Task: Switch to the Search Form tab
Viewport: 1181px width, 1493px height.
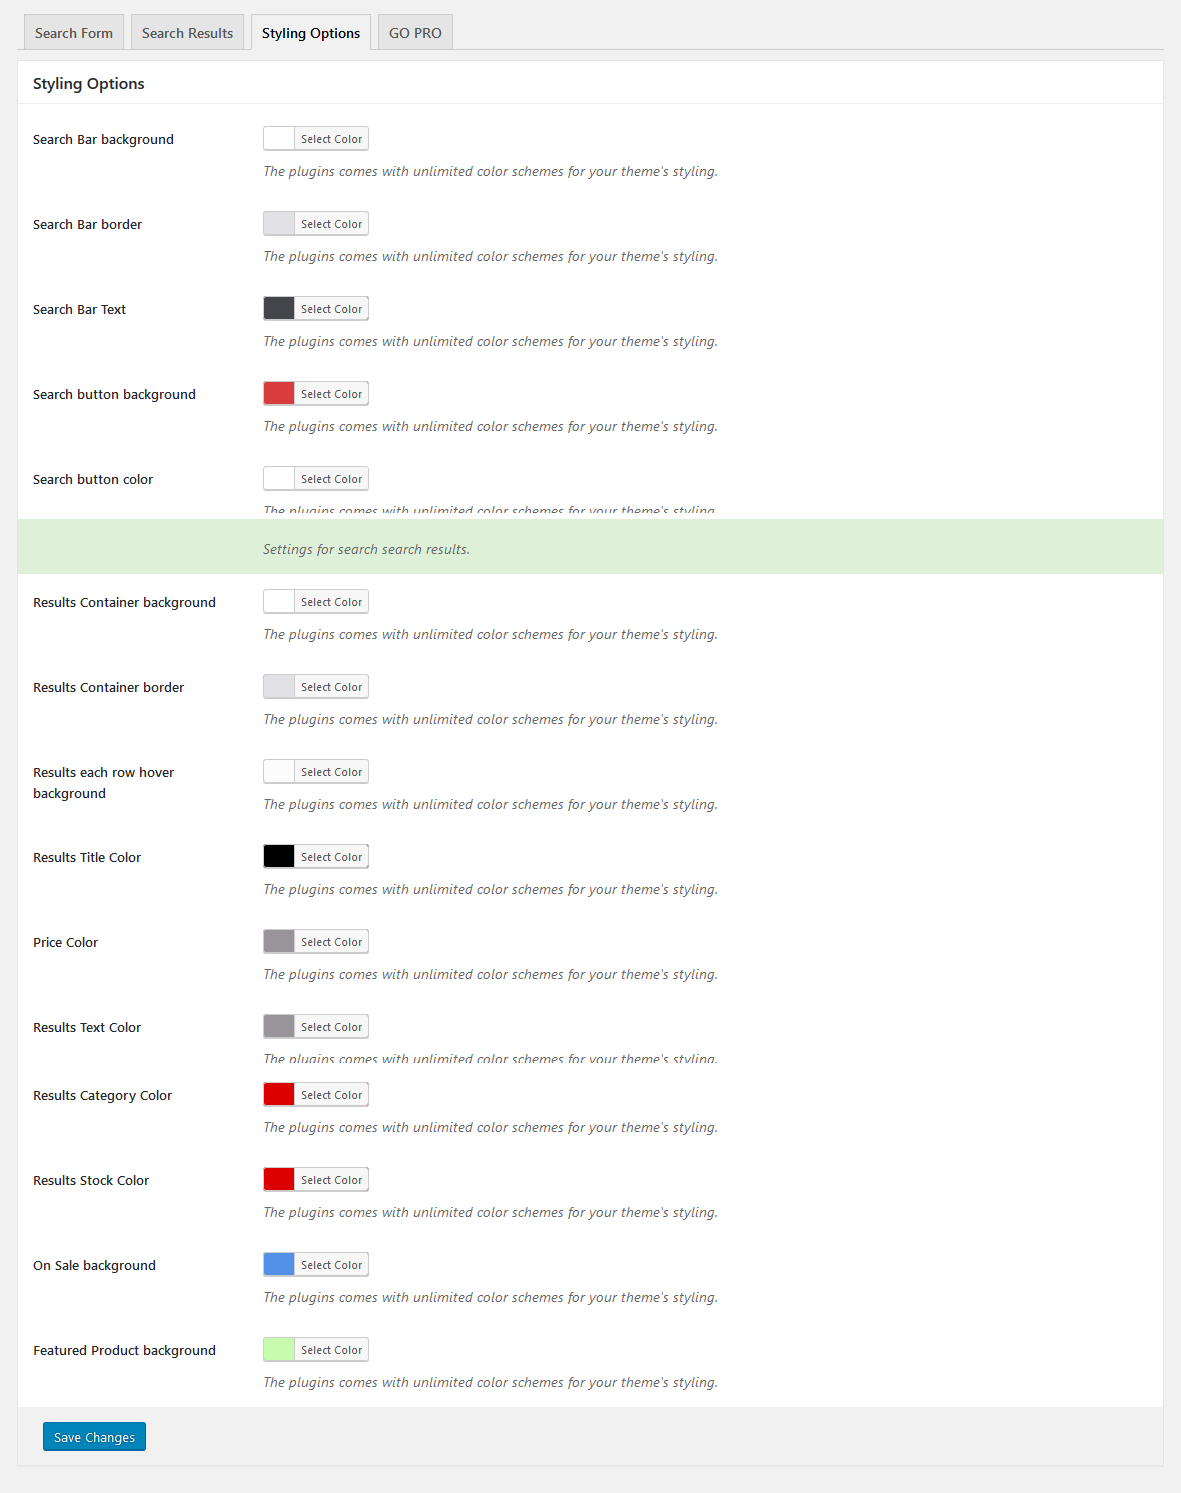Action: click(74, 33)
